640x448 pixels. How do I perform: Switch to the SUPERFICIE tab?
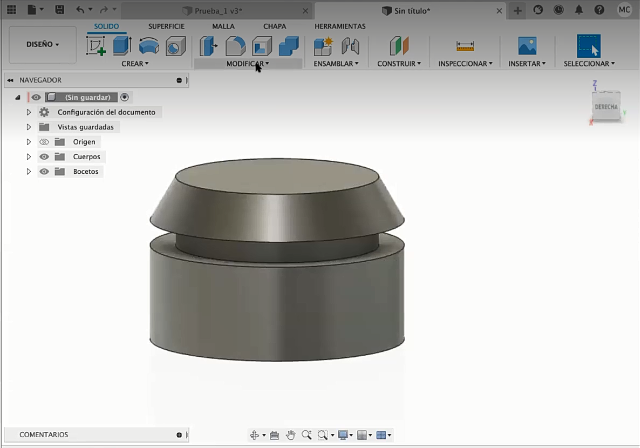coord(166,26)
